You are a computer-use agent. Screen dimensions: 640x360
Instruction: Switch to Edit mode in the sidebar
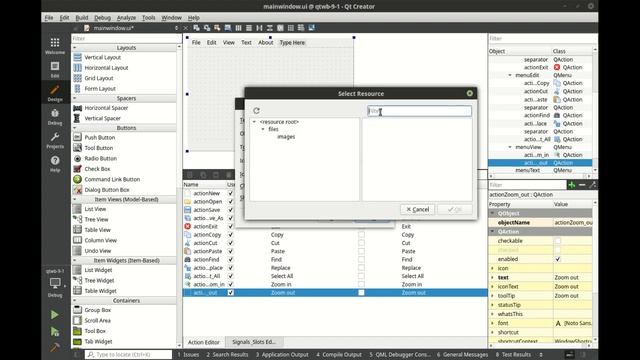tap(55, 69)
